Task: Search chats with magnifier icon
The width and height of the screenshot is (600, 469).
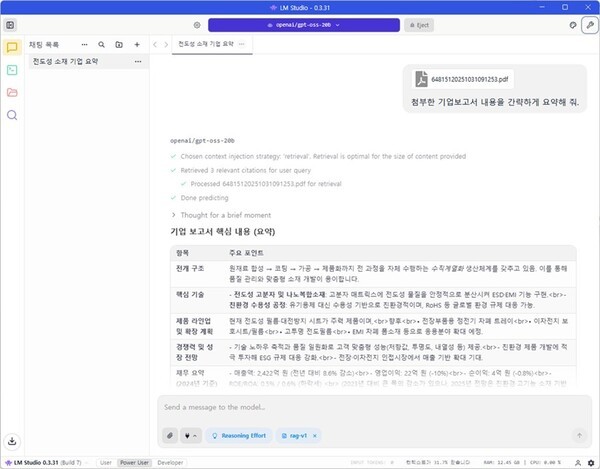Action: [x=101, y=45]
